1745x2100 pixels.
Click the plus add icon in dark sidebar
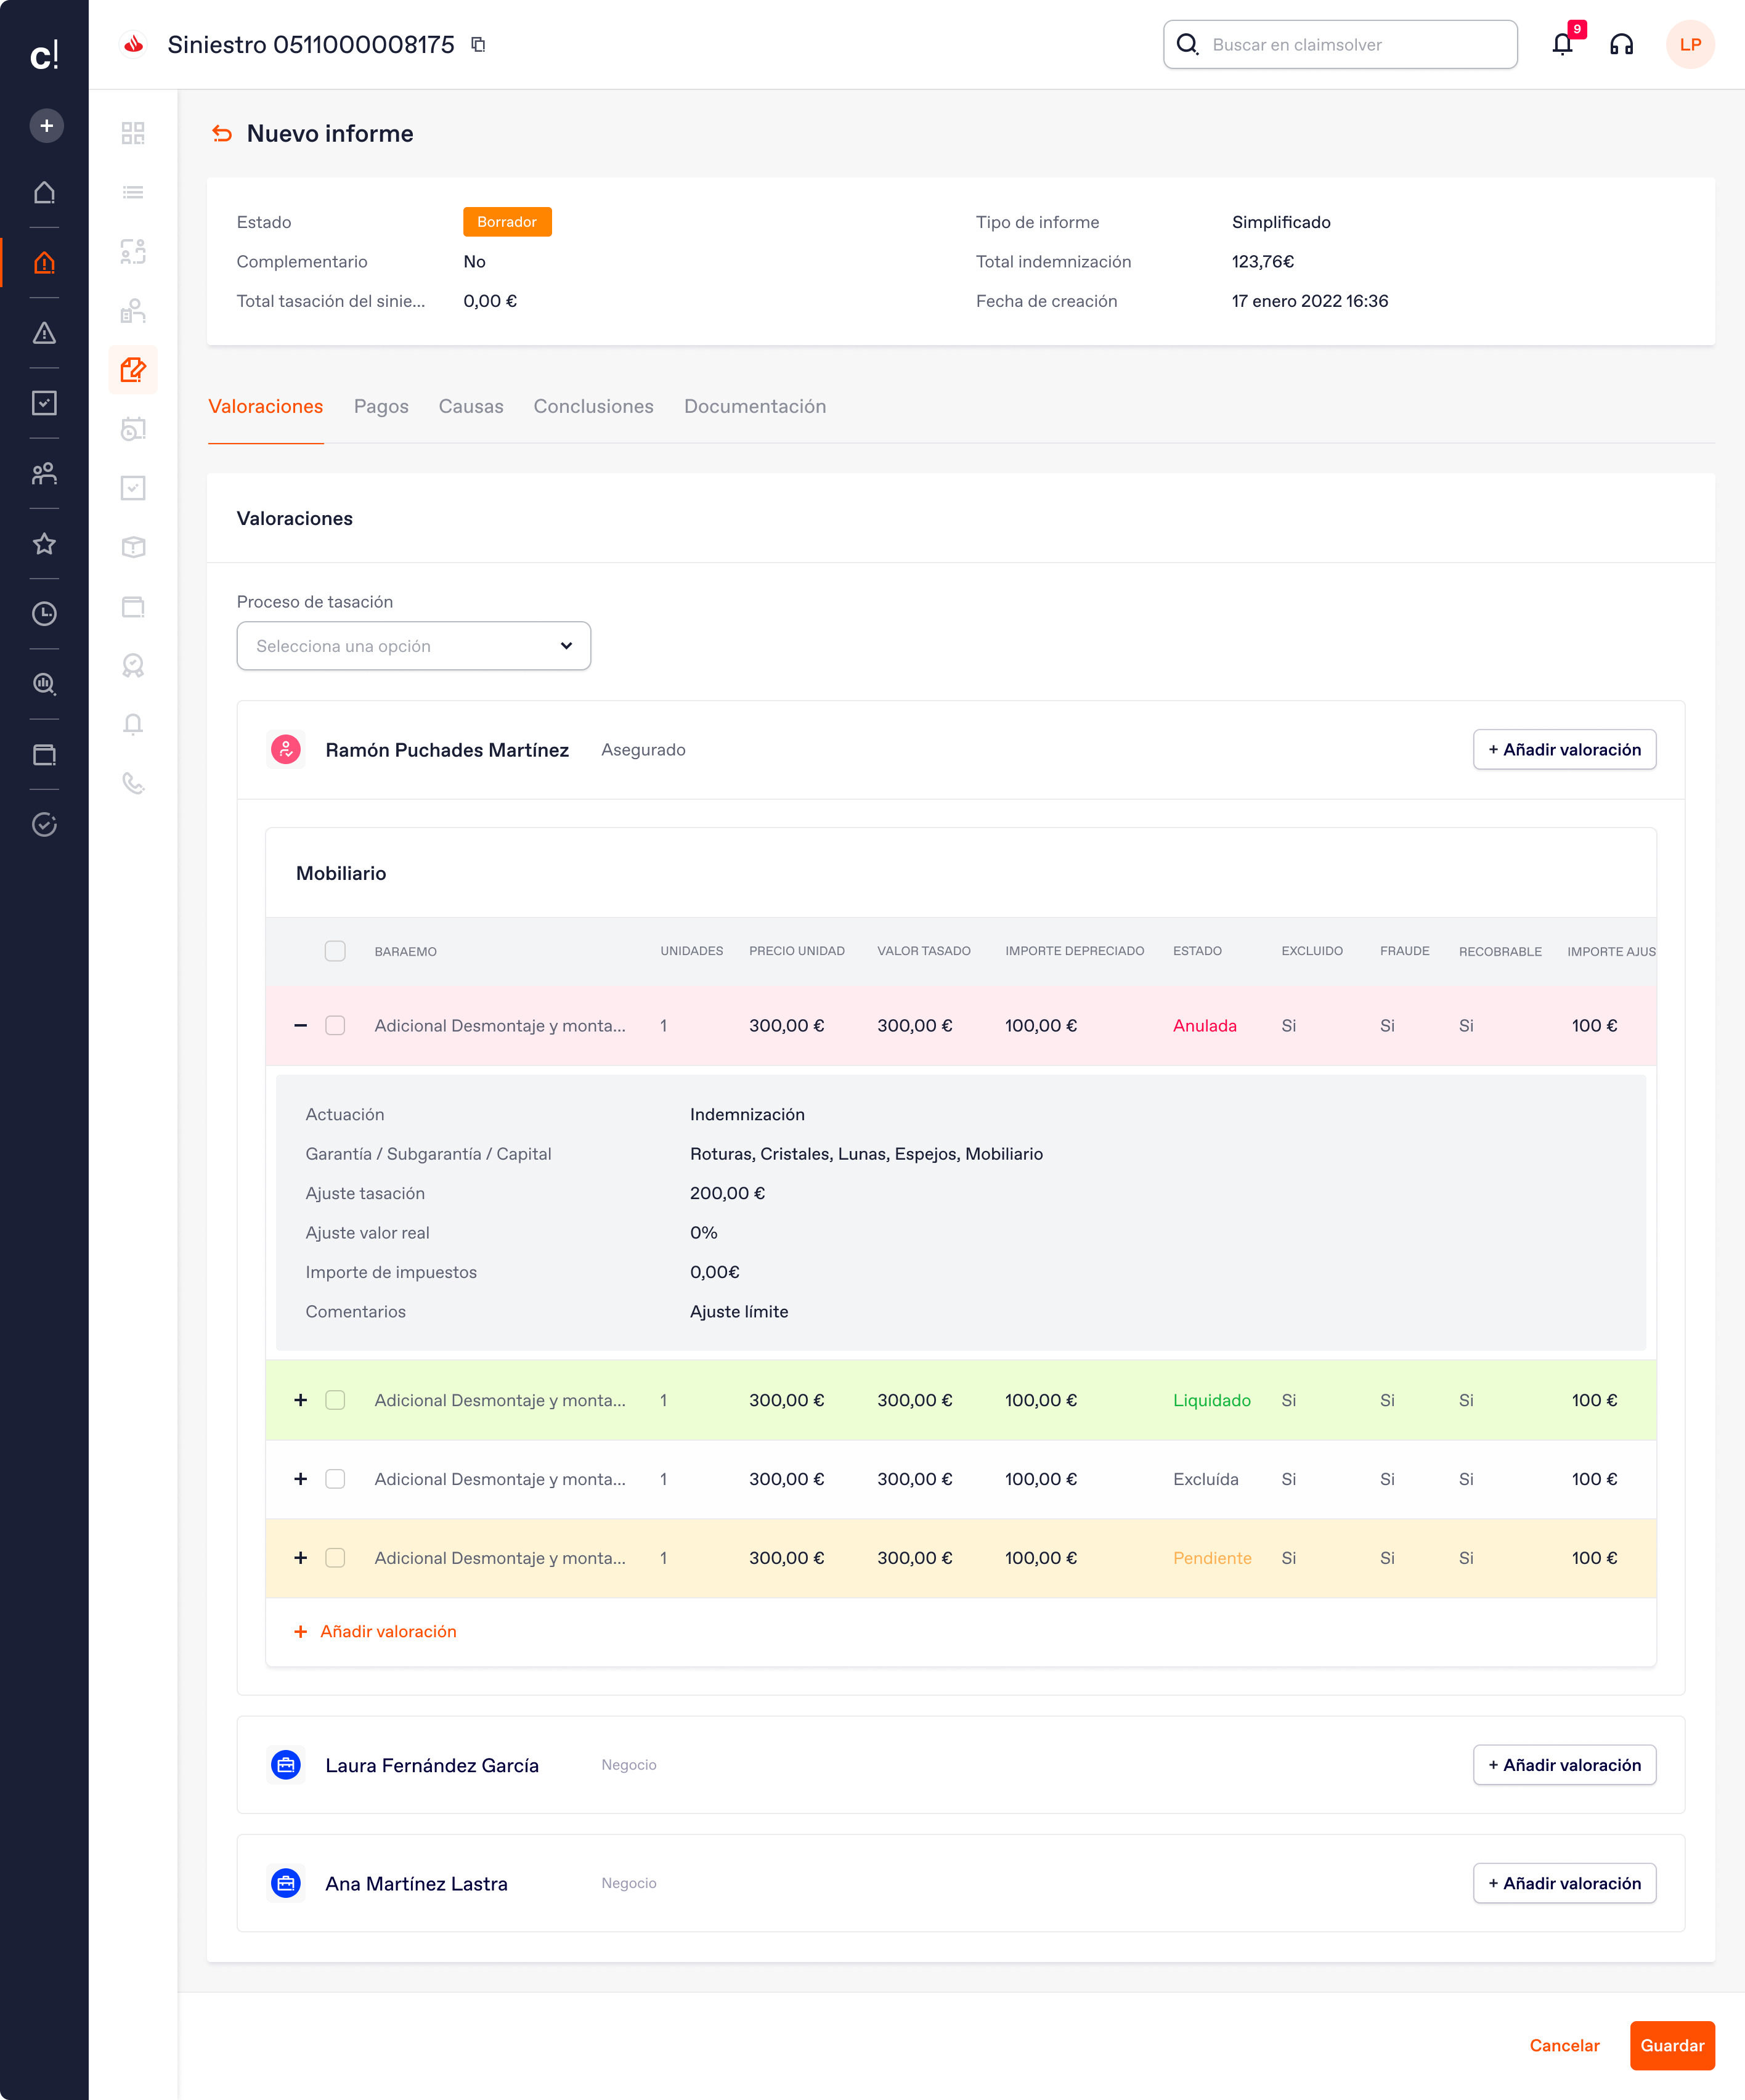(x=46, y=126)
